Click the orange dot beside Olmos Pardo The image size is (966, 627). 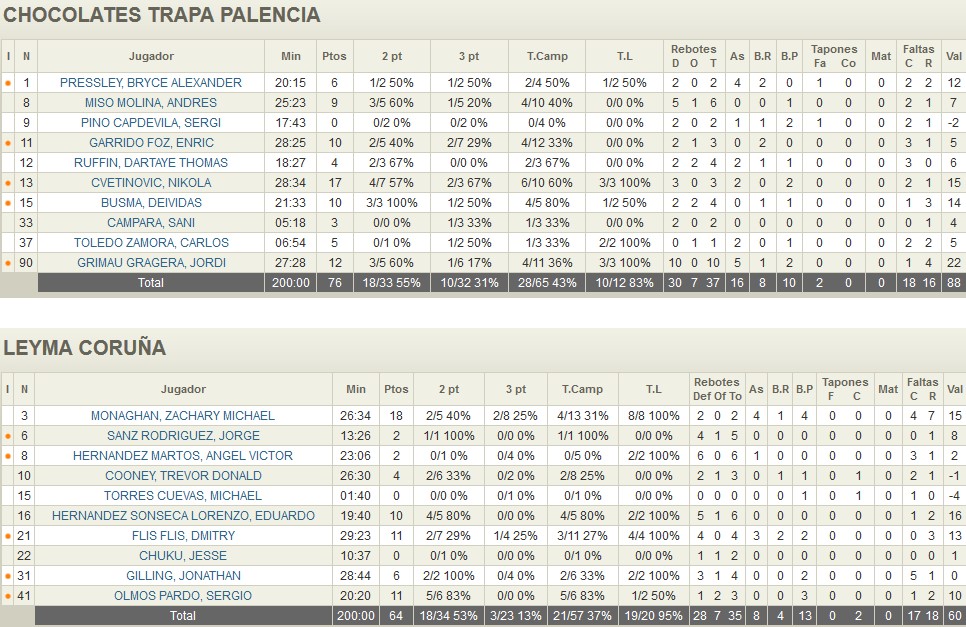click(x=8, y=596)
